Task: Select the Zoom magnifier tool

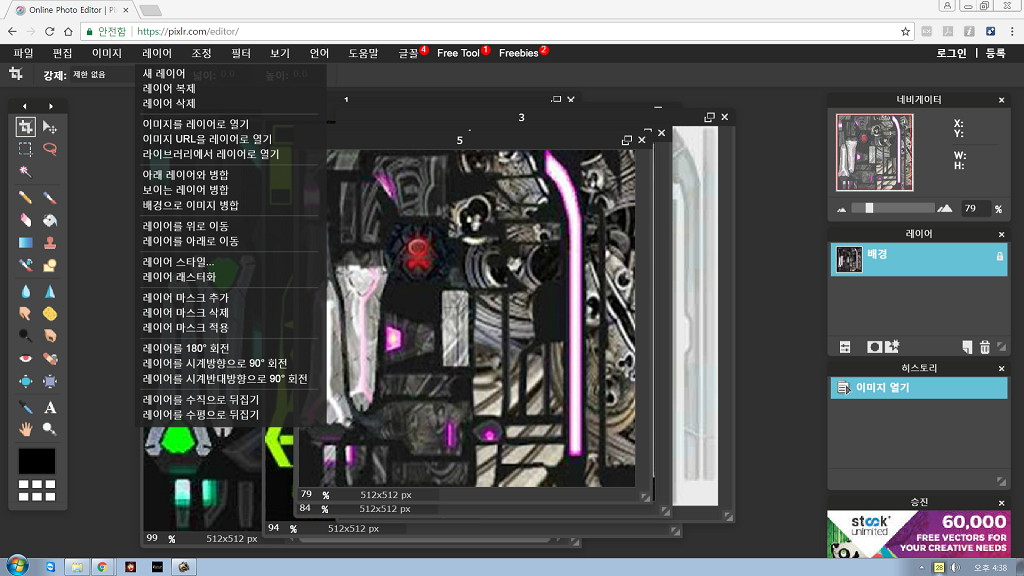Action: point(50,429)
